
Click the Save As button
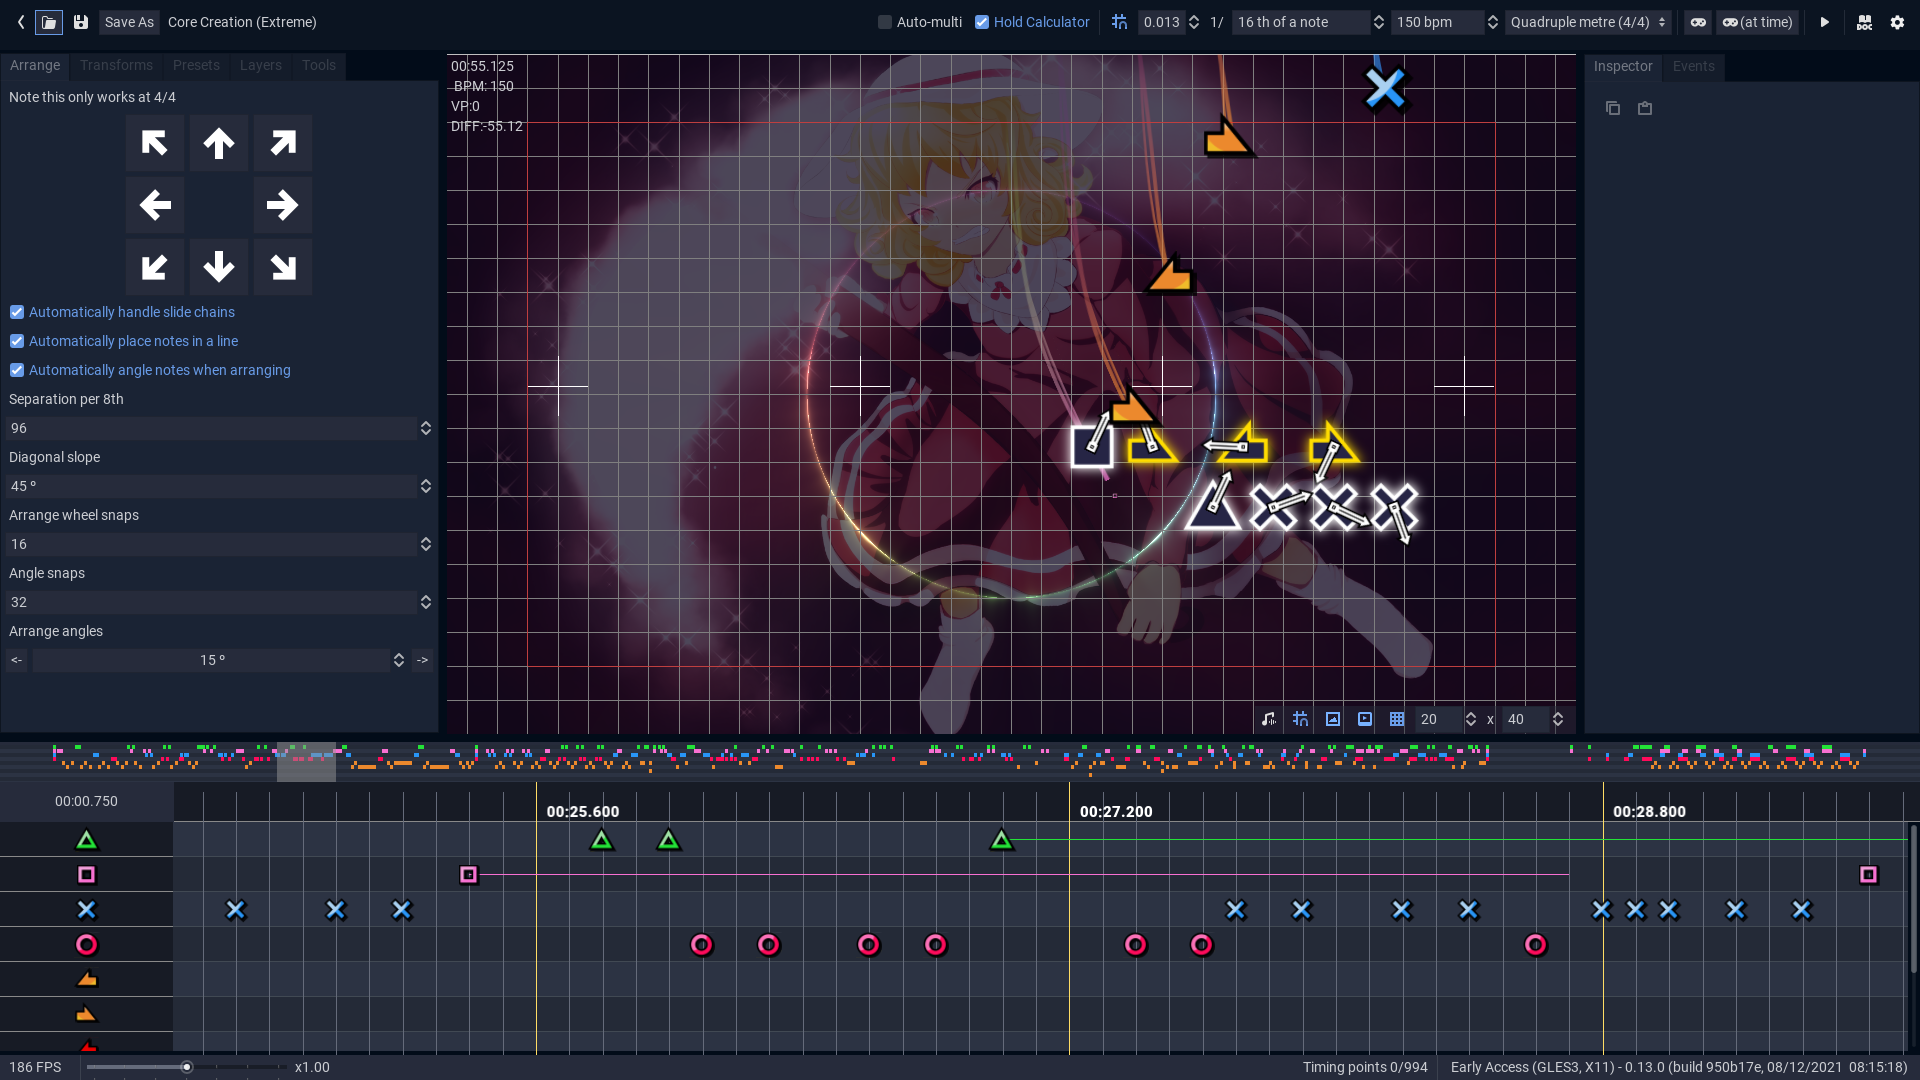[129, 22]
